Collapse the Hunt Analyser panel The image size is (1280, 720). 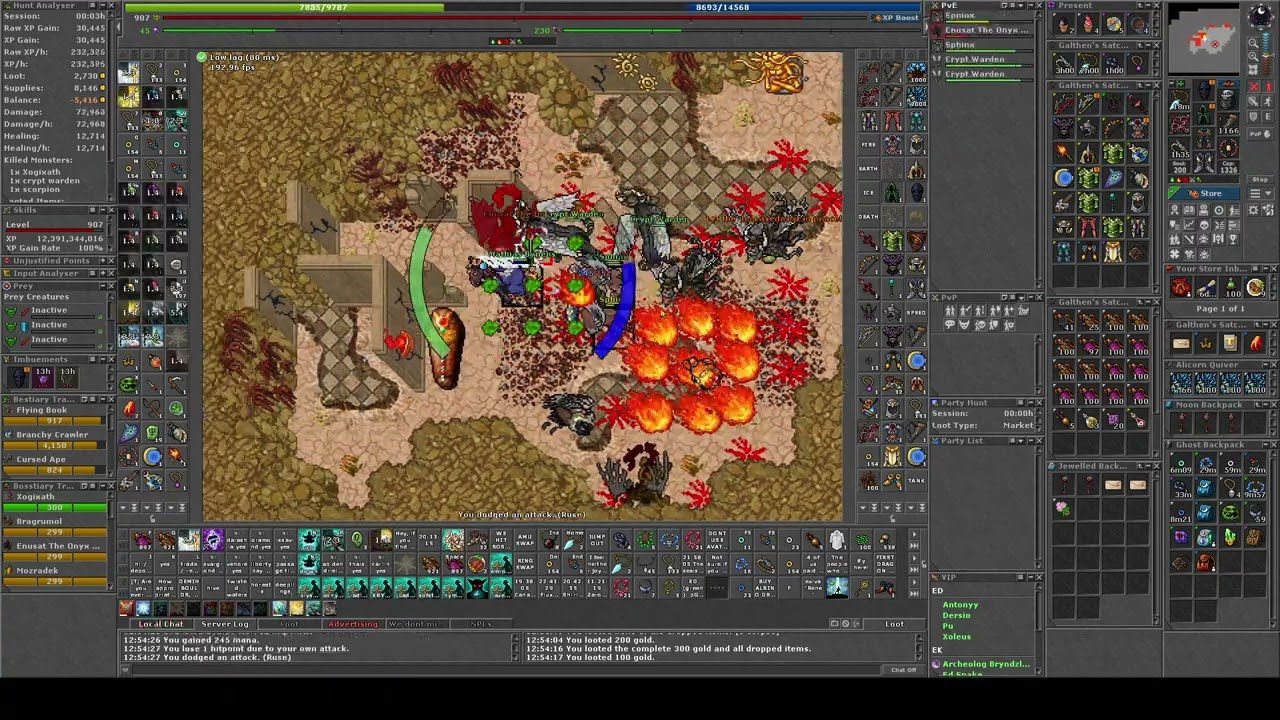(x=103, y=5)
